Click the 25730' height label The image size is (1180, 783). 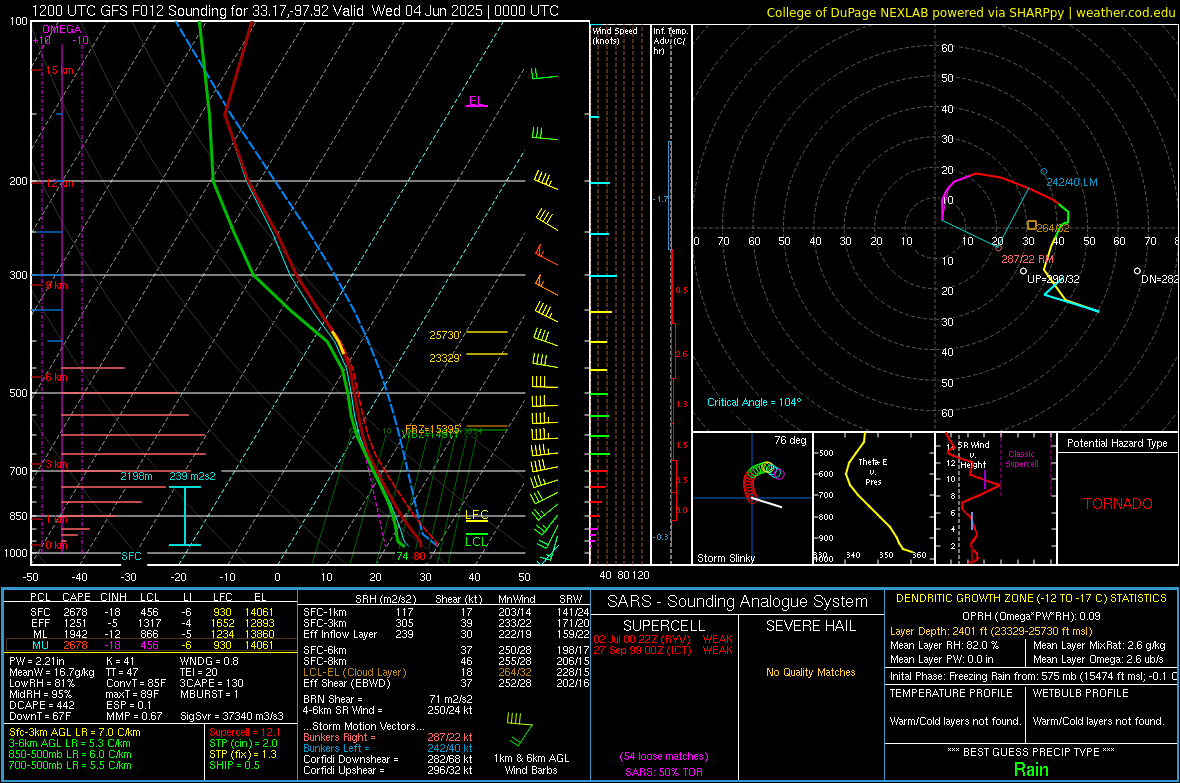point(445,335)
